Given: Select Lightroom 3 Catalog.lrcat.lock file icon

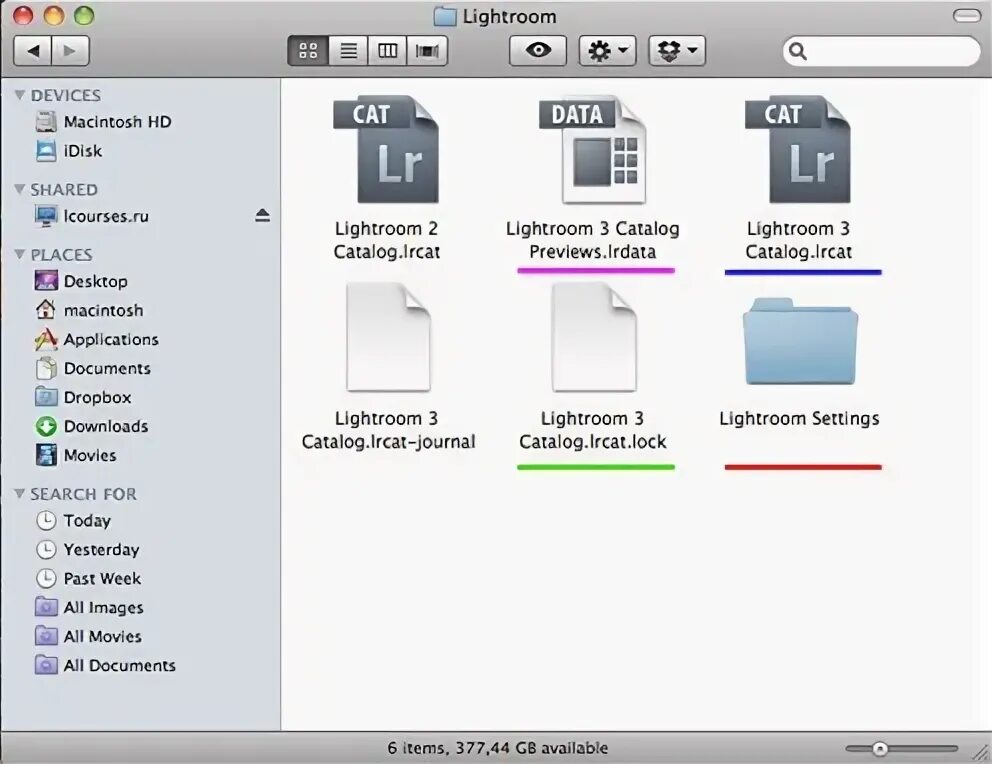Looking at the screenshot, I should pyautogui.click(x=593, y=337).
